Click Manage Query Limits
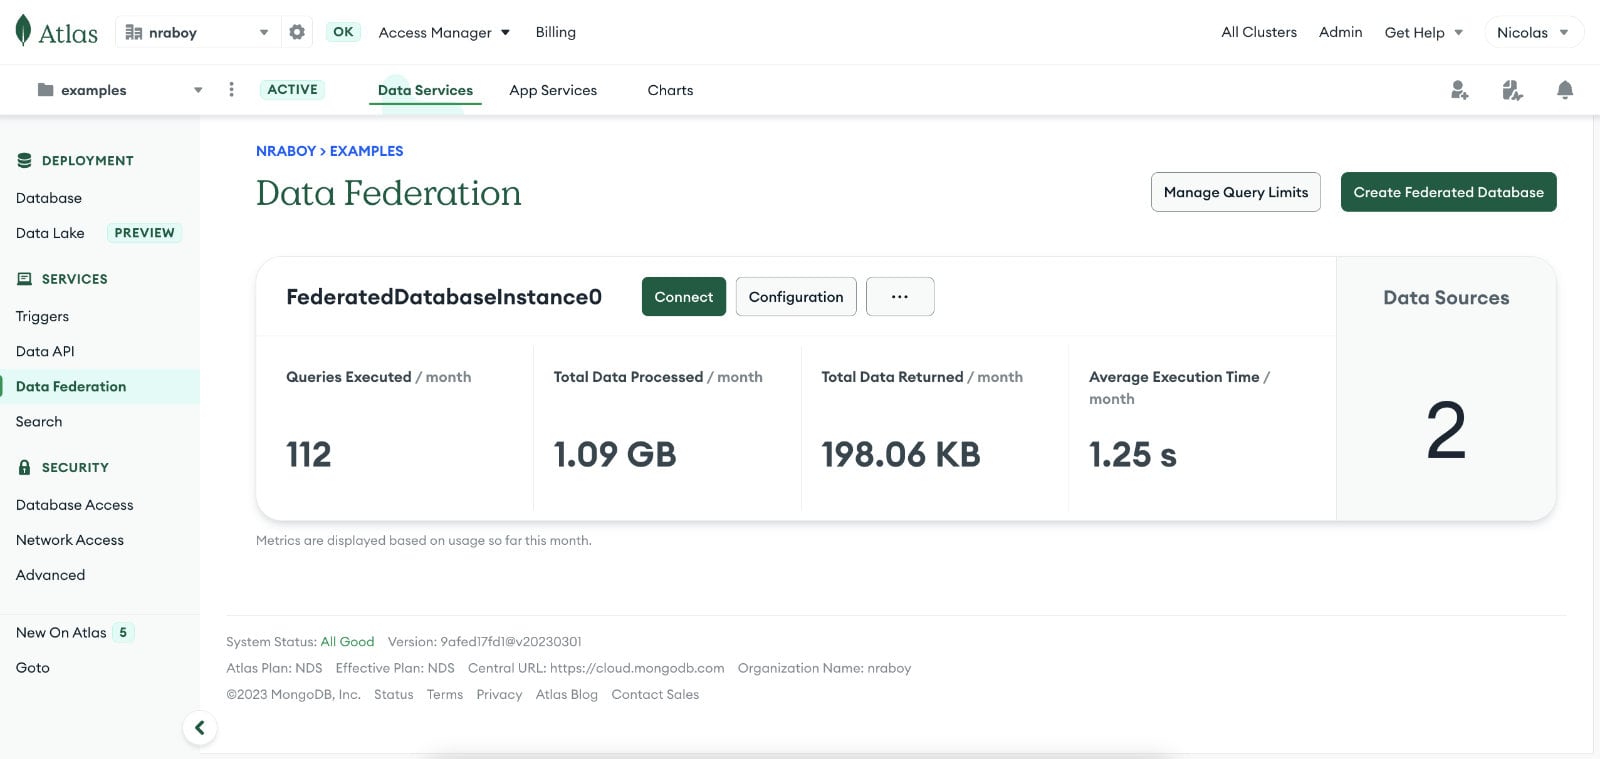Viewport: 1600px width, 759px height. tap(1236, 192)
